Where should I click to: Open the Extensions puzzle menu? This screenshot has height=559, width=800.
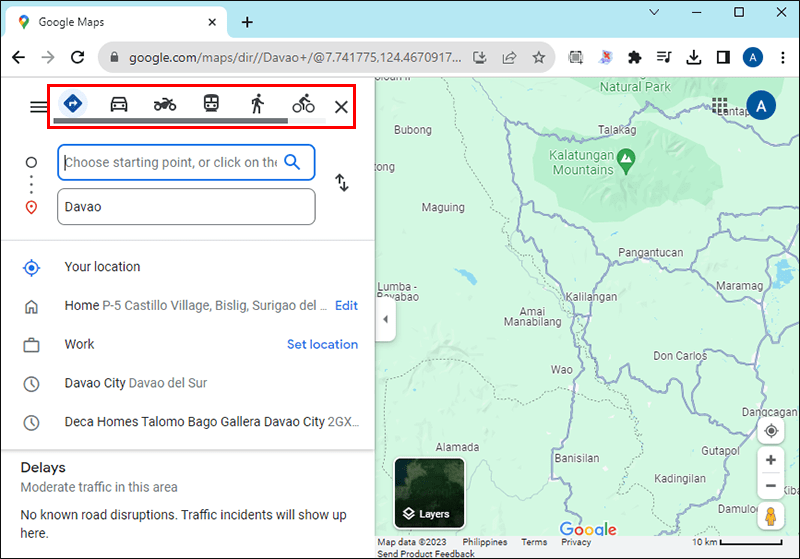(634, 58)
